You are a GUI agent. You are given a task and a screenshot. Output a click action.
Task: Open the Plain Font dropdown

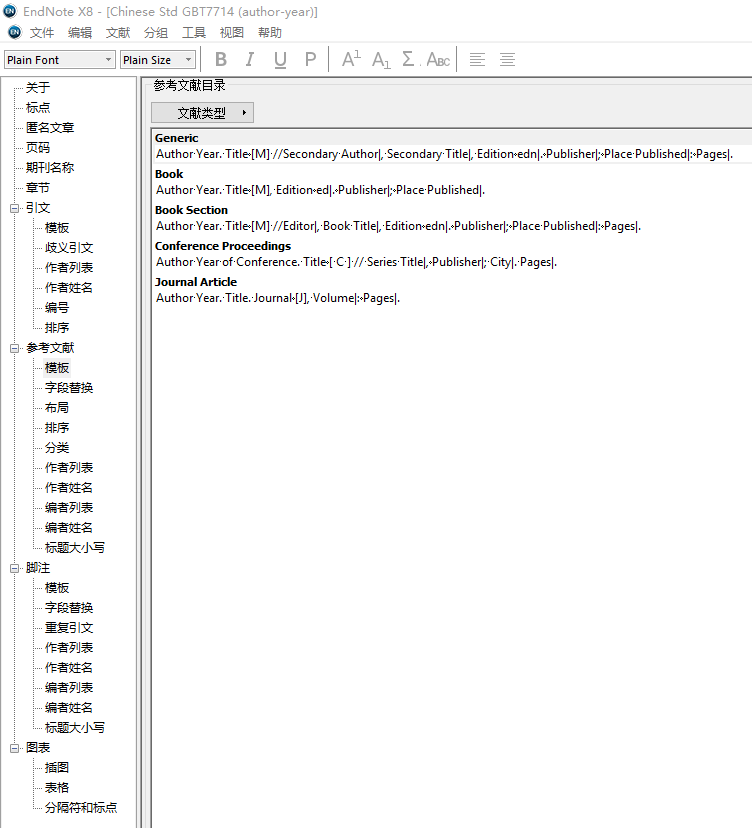pyautogui.click(x=60, y=60)
